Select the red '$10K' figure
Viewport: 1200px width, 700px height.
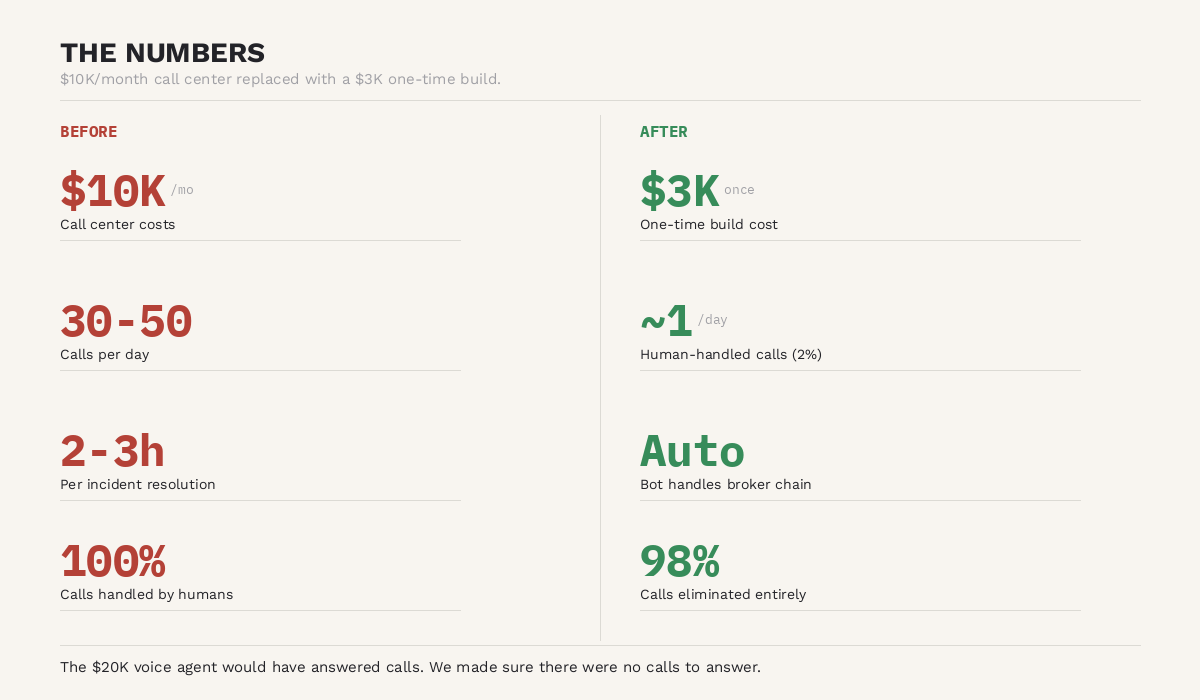click(x=112, y=191)
